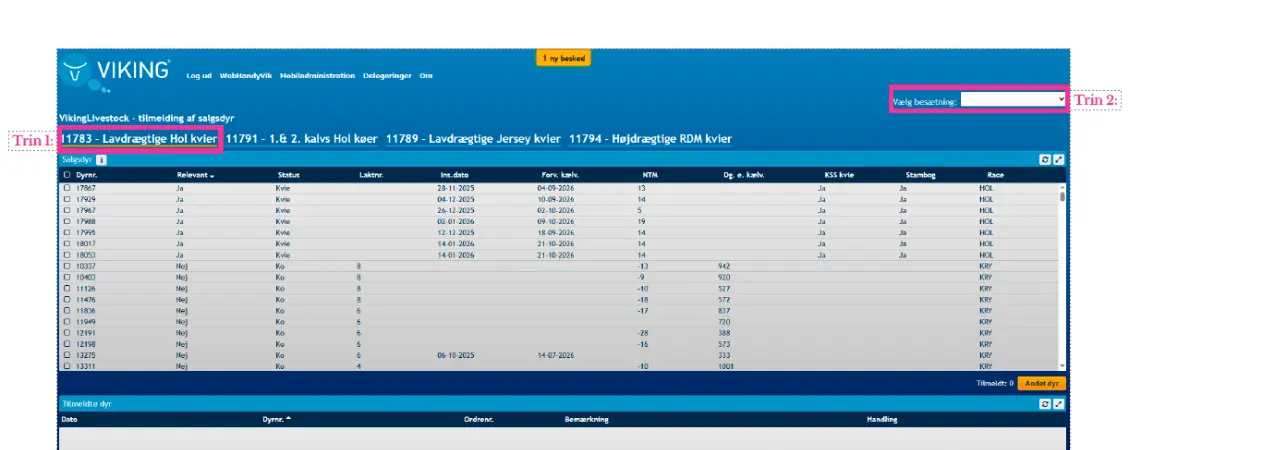The width and height of the screenshot is (1280, 450).
Task: Toggle the select-all checkbox in the header
Action: (x=68, y=174)
